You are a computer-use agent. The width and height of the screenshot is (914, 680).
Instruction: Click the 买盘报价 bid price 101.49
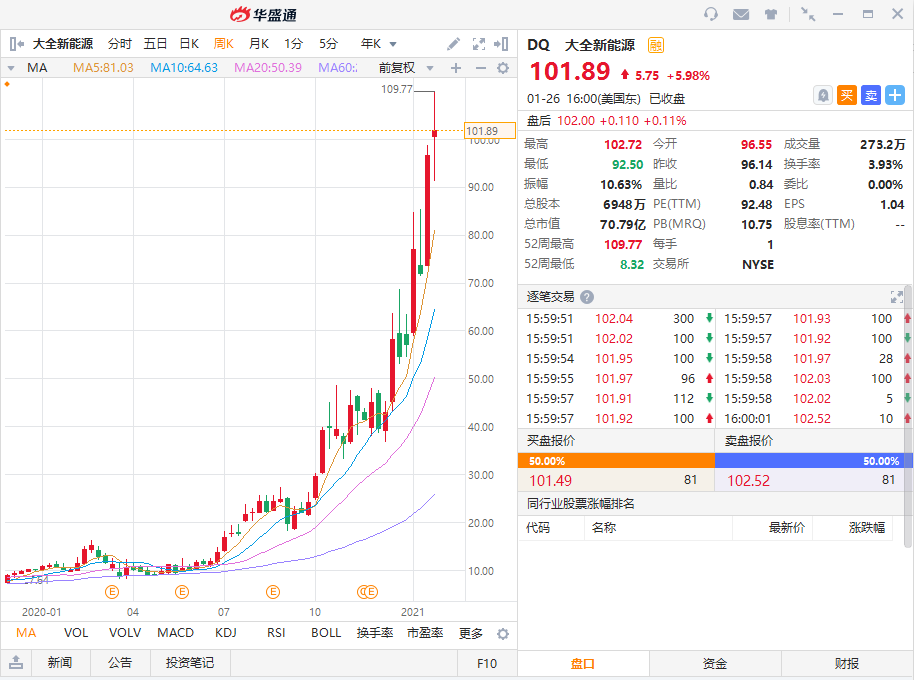(550, 481)
